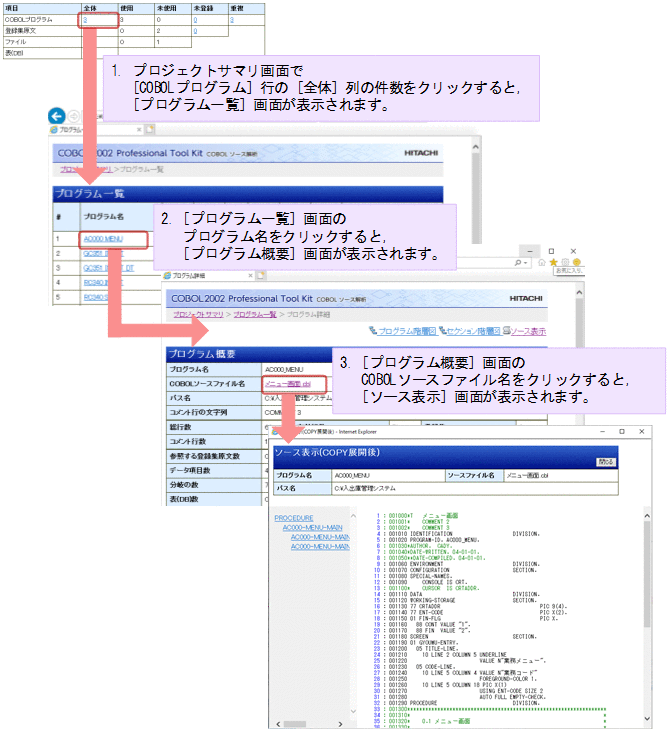Click the 全体 column header in summary table
Image resolution: width=668 pixels, height=731 pixels.
click(x=90, y=8)
